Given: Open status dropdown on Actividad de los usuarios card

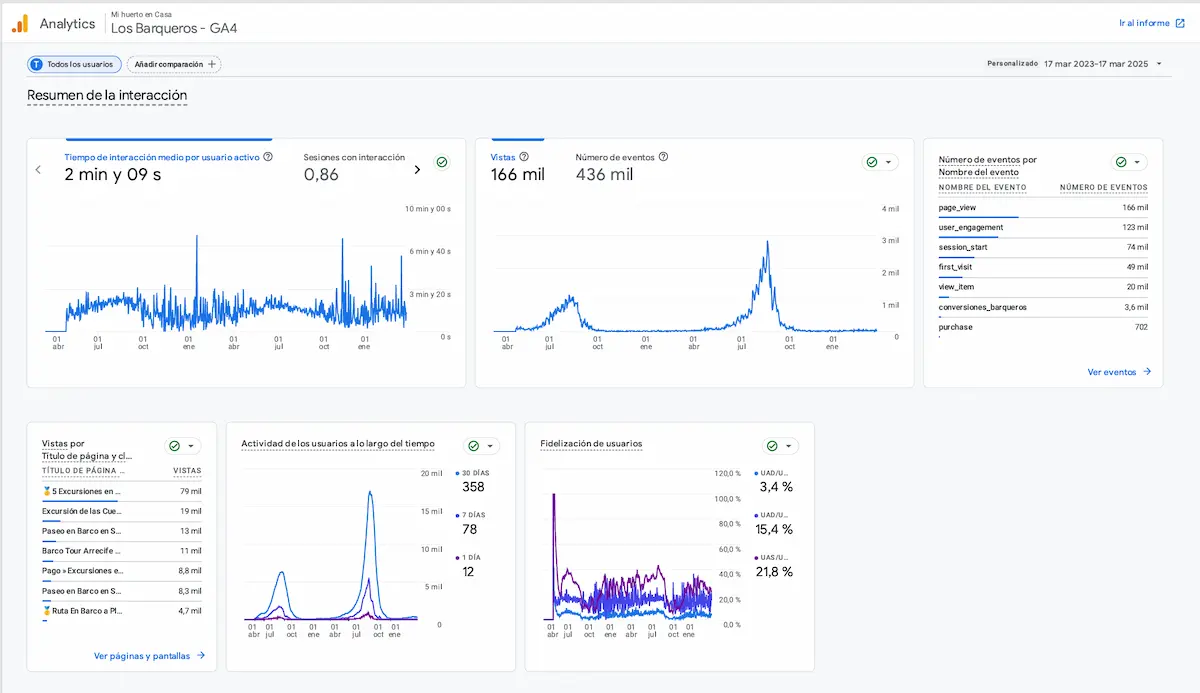Looking at the screenshot, I should (481, 446).
